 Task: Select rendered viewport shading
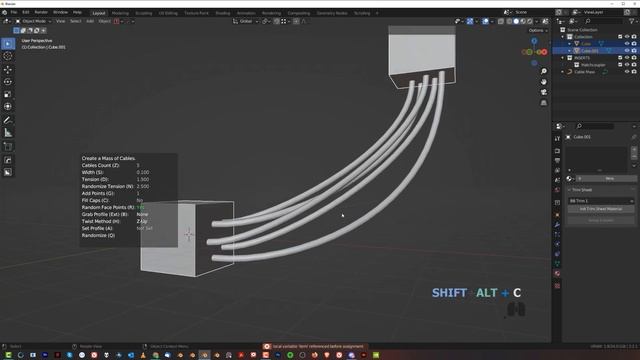click(x=530, y=21)
